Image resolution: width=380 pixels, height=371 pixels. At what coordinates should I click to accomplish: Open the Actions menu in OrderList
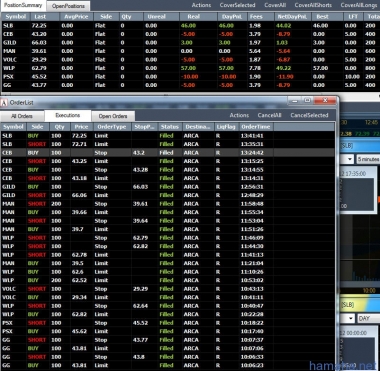pyautogui.click(x=239, y=115)
